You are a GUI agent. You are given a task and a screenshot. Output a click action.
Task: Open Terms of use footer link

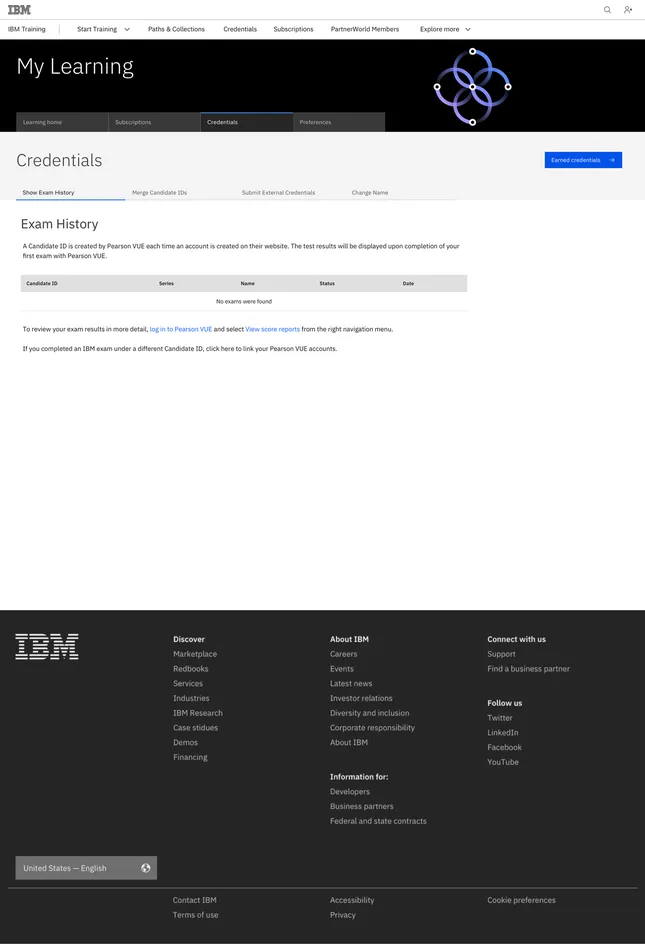(196, 915)
